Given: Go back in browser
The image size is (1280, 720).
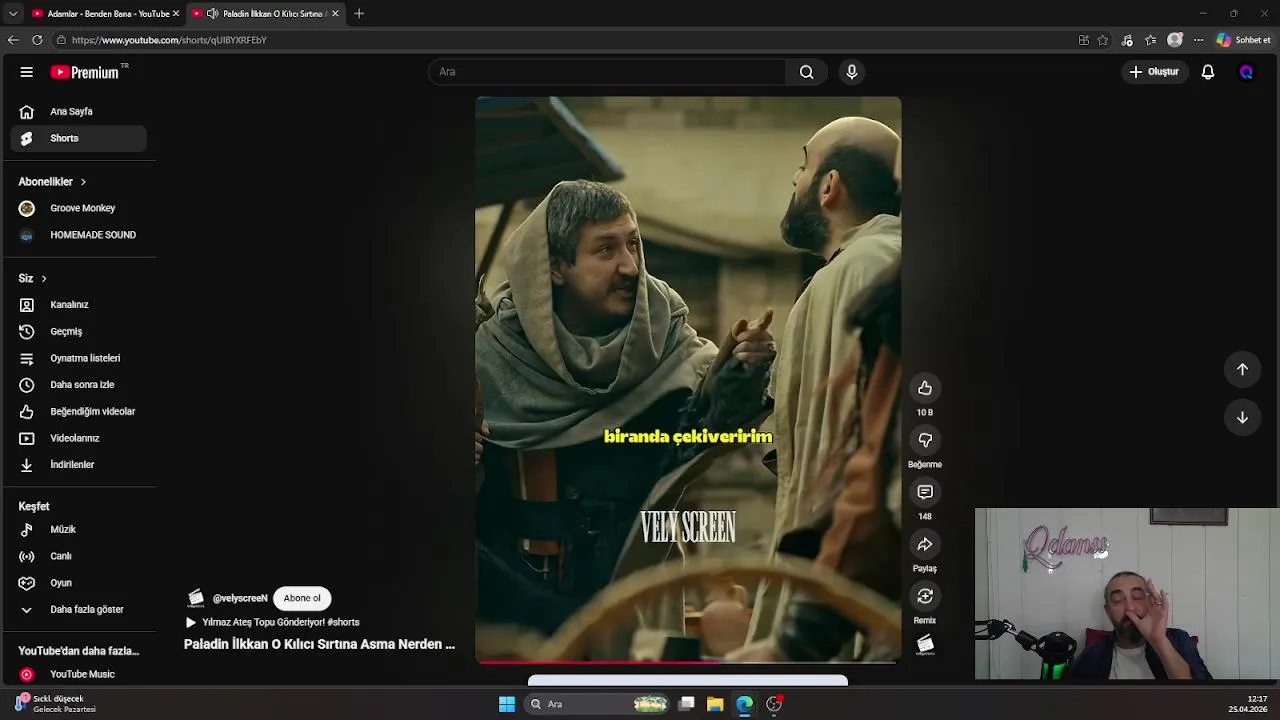Looking at the screenshot, I should click(13, 40).
